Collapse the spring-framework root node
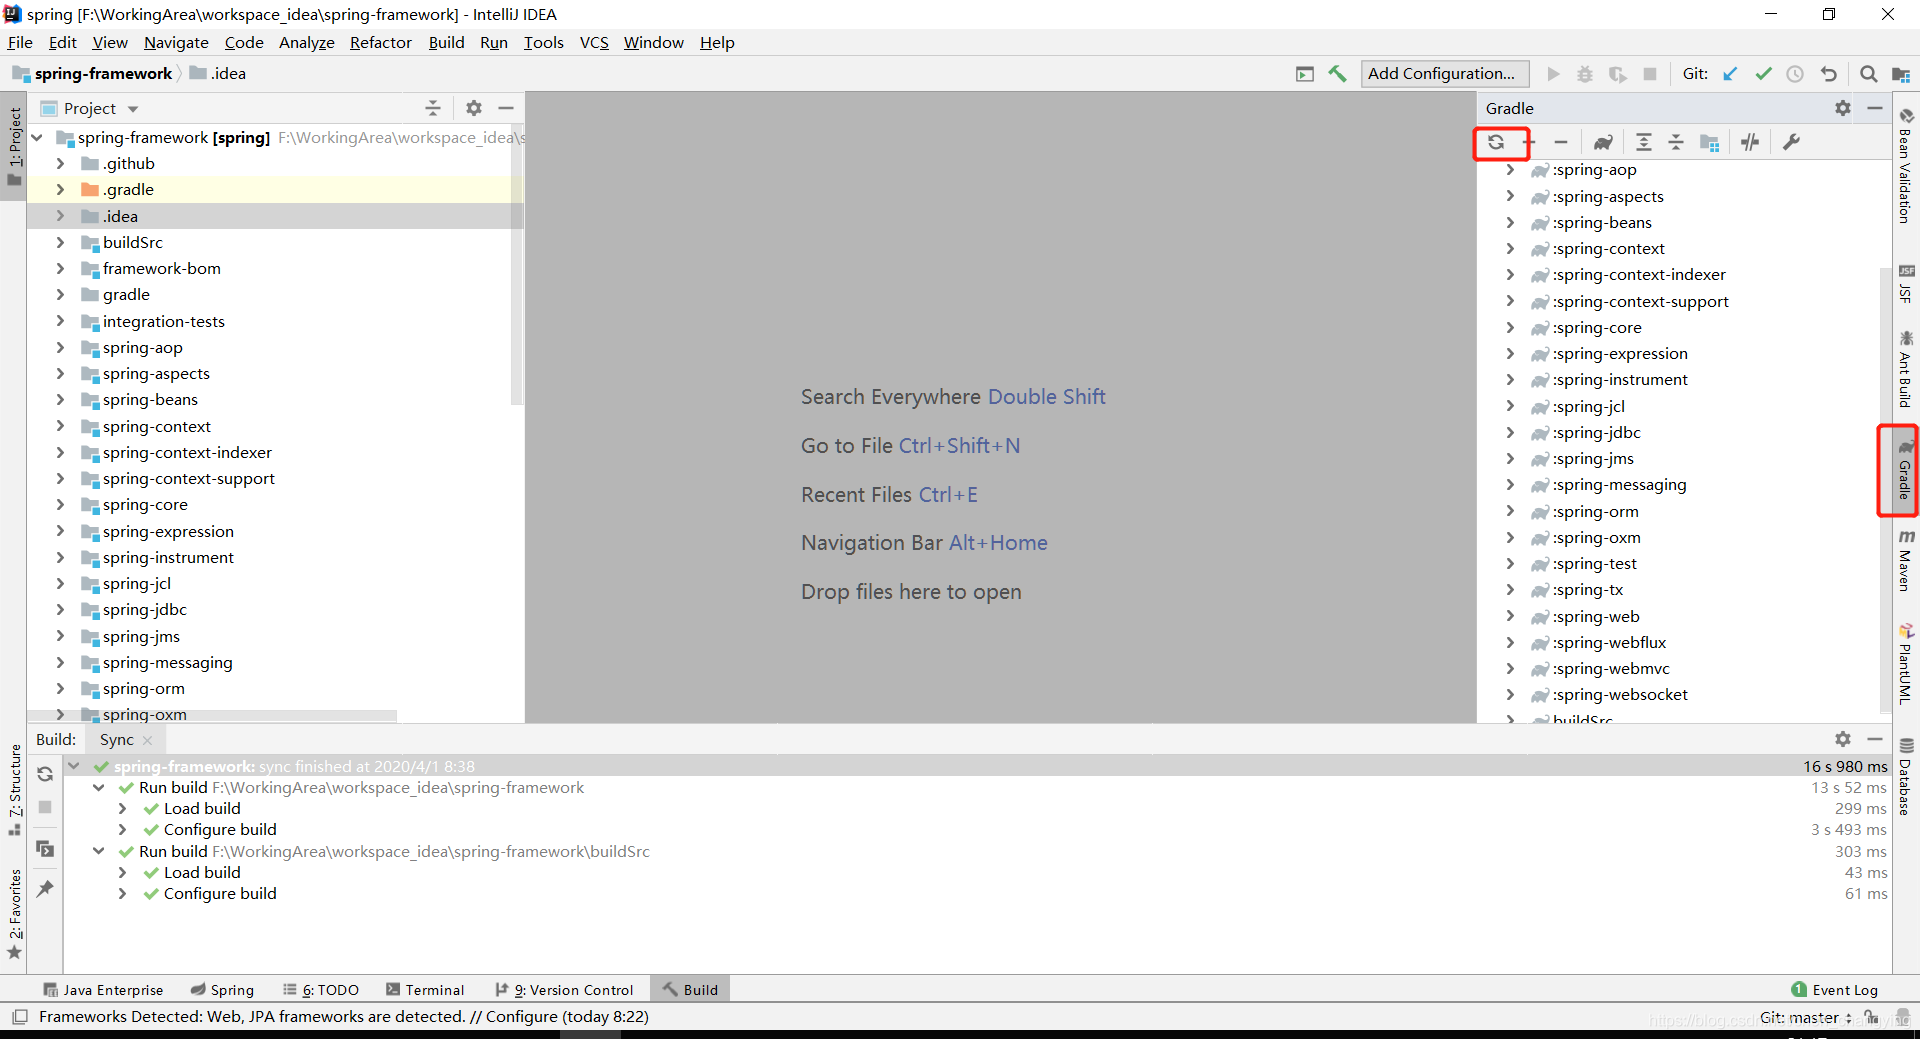 [37, 138]
